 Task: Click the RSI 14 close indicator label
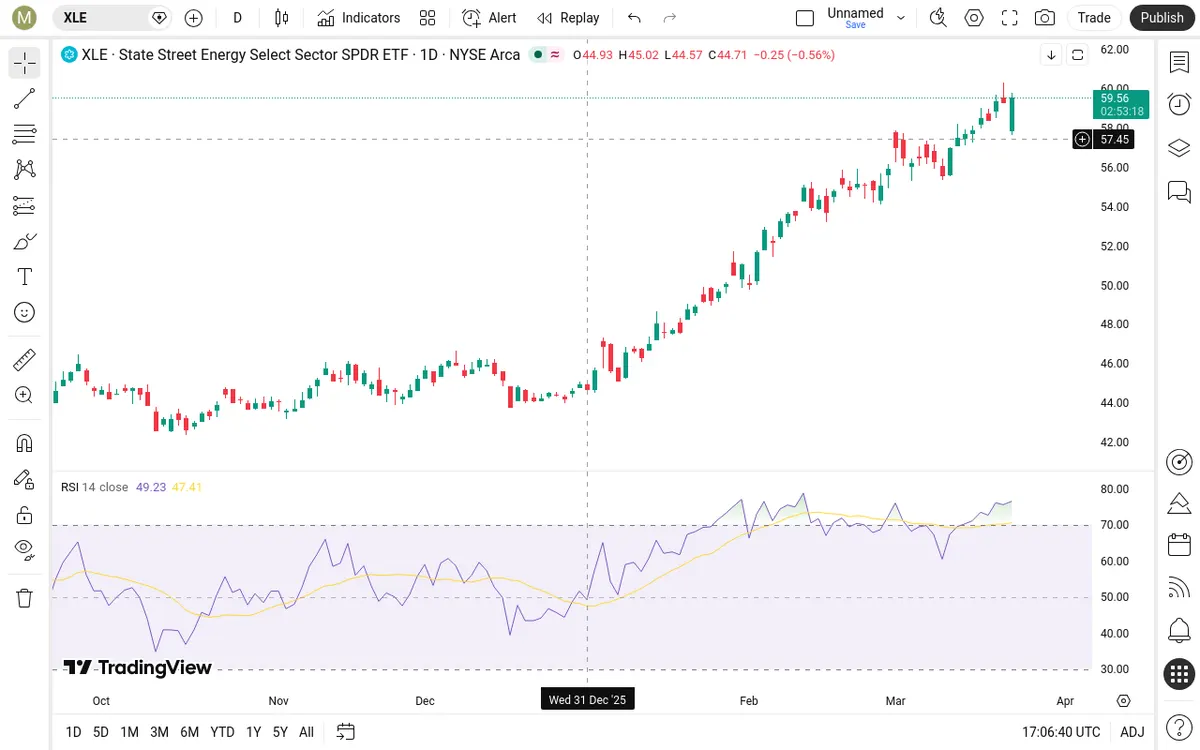pyautogui.click(x=95, y=487)
